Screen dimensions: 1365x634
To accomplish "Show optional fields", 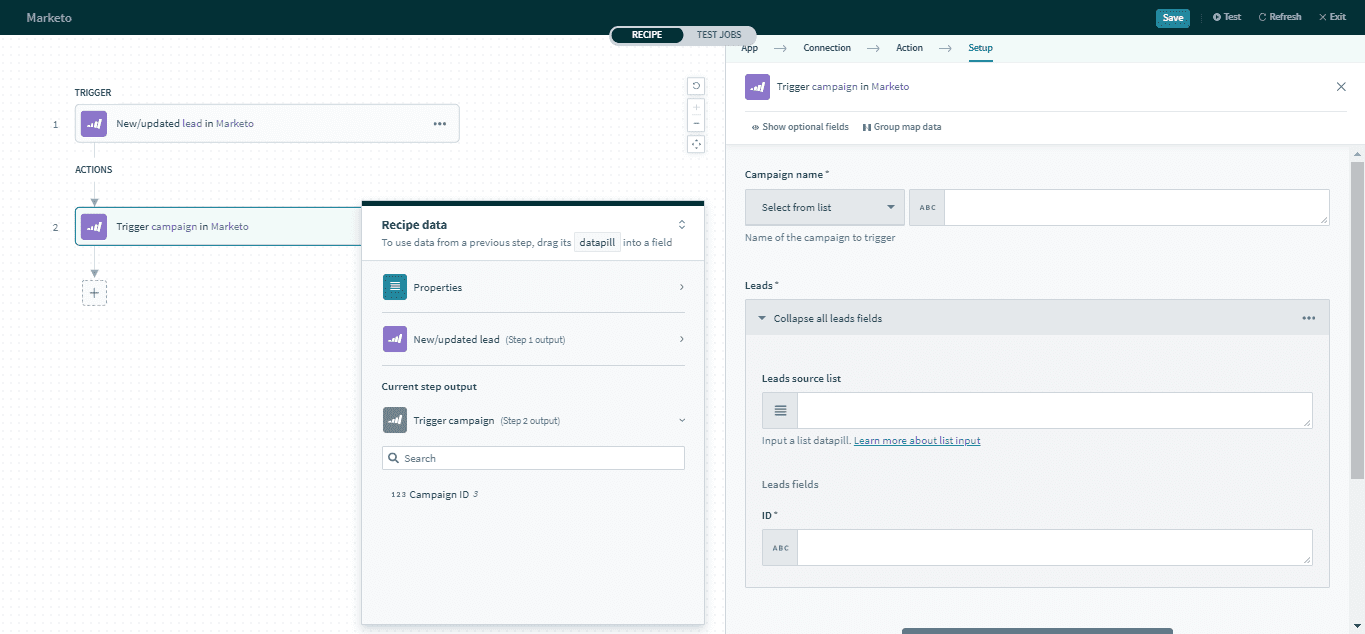I will click(799, 127).
